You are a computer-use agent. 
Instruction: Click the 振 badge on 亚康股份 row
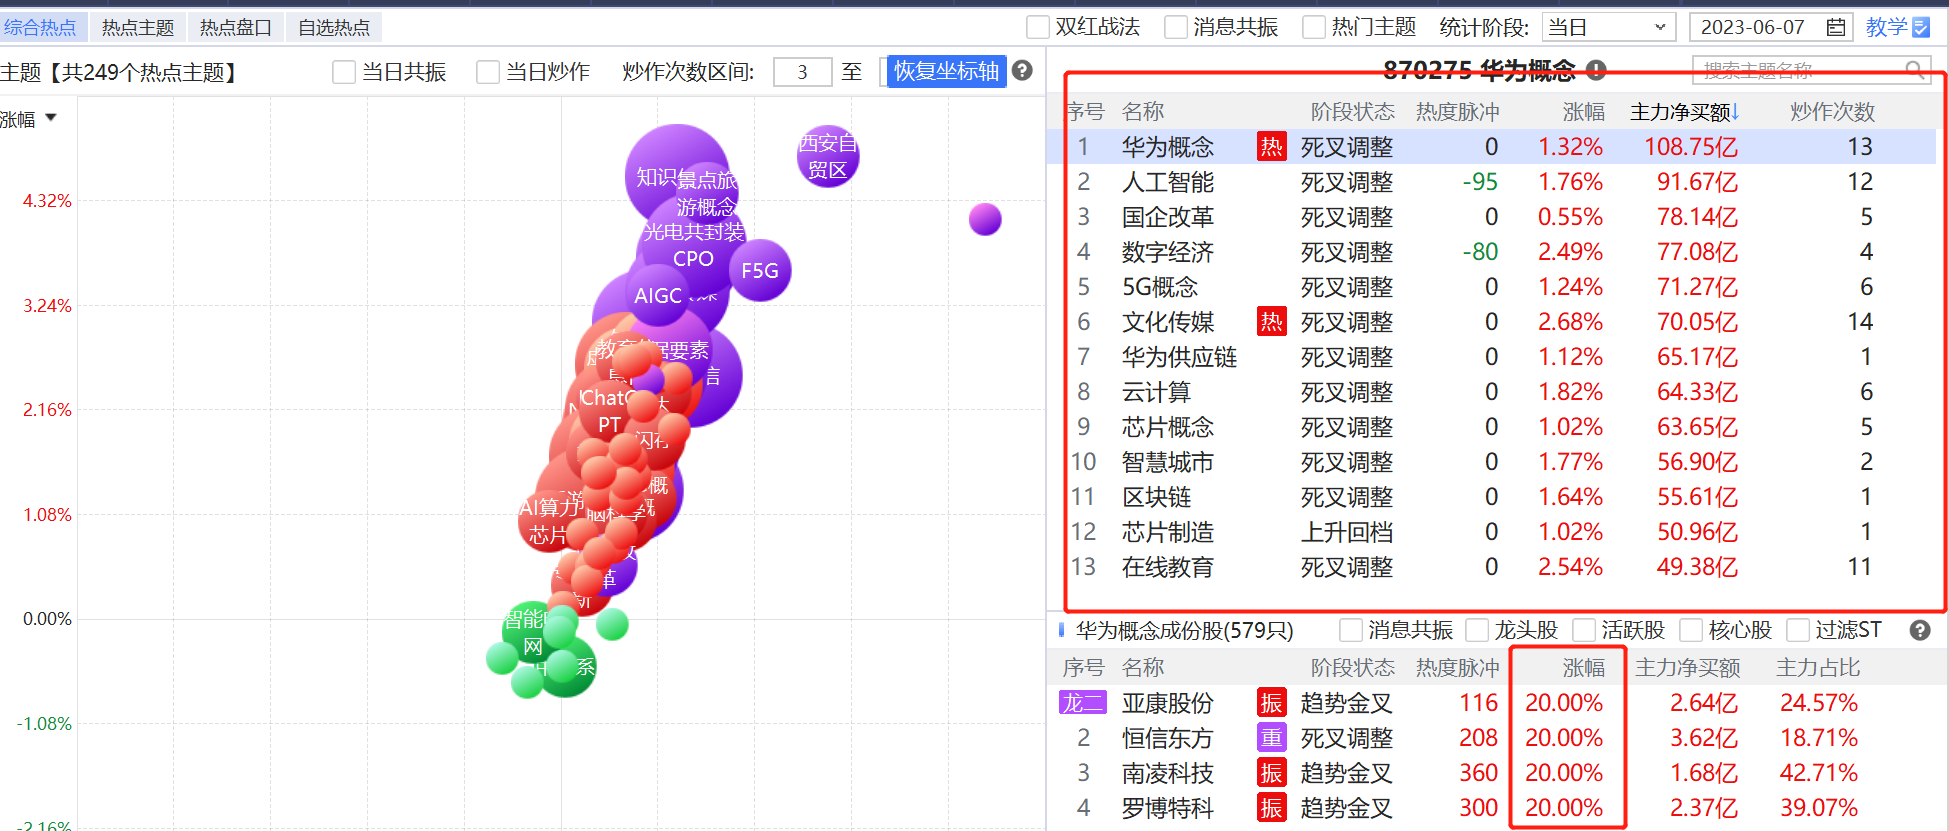click(1271, 703)
